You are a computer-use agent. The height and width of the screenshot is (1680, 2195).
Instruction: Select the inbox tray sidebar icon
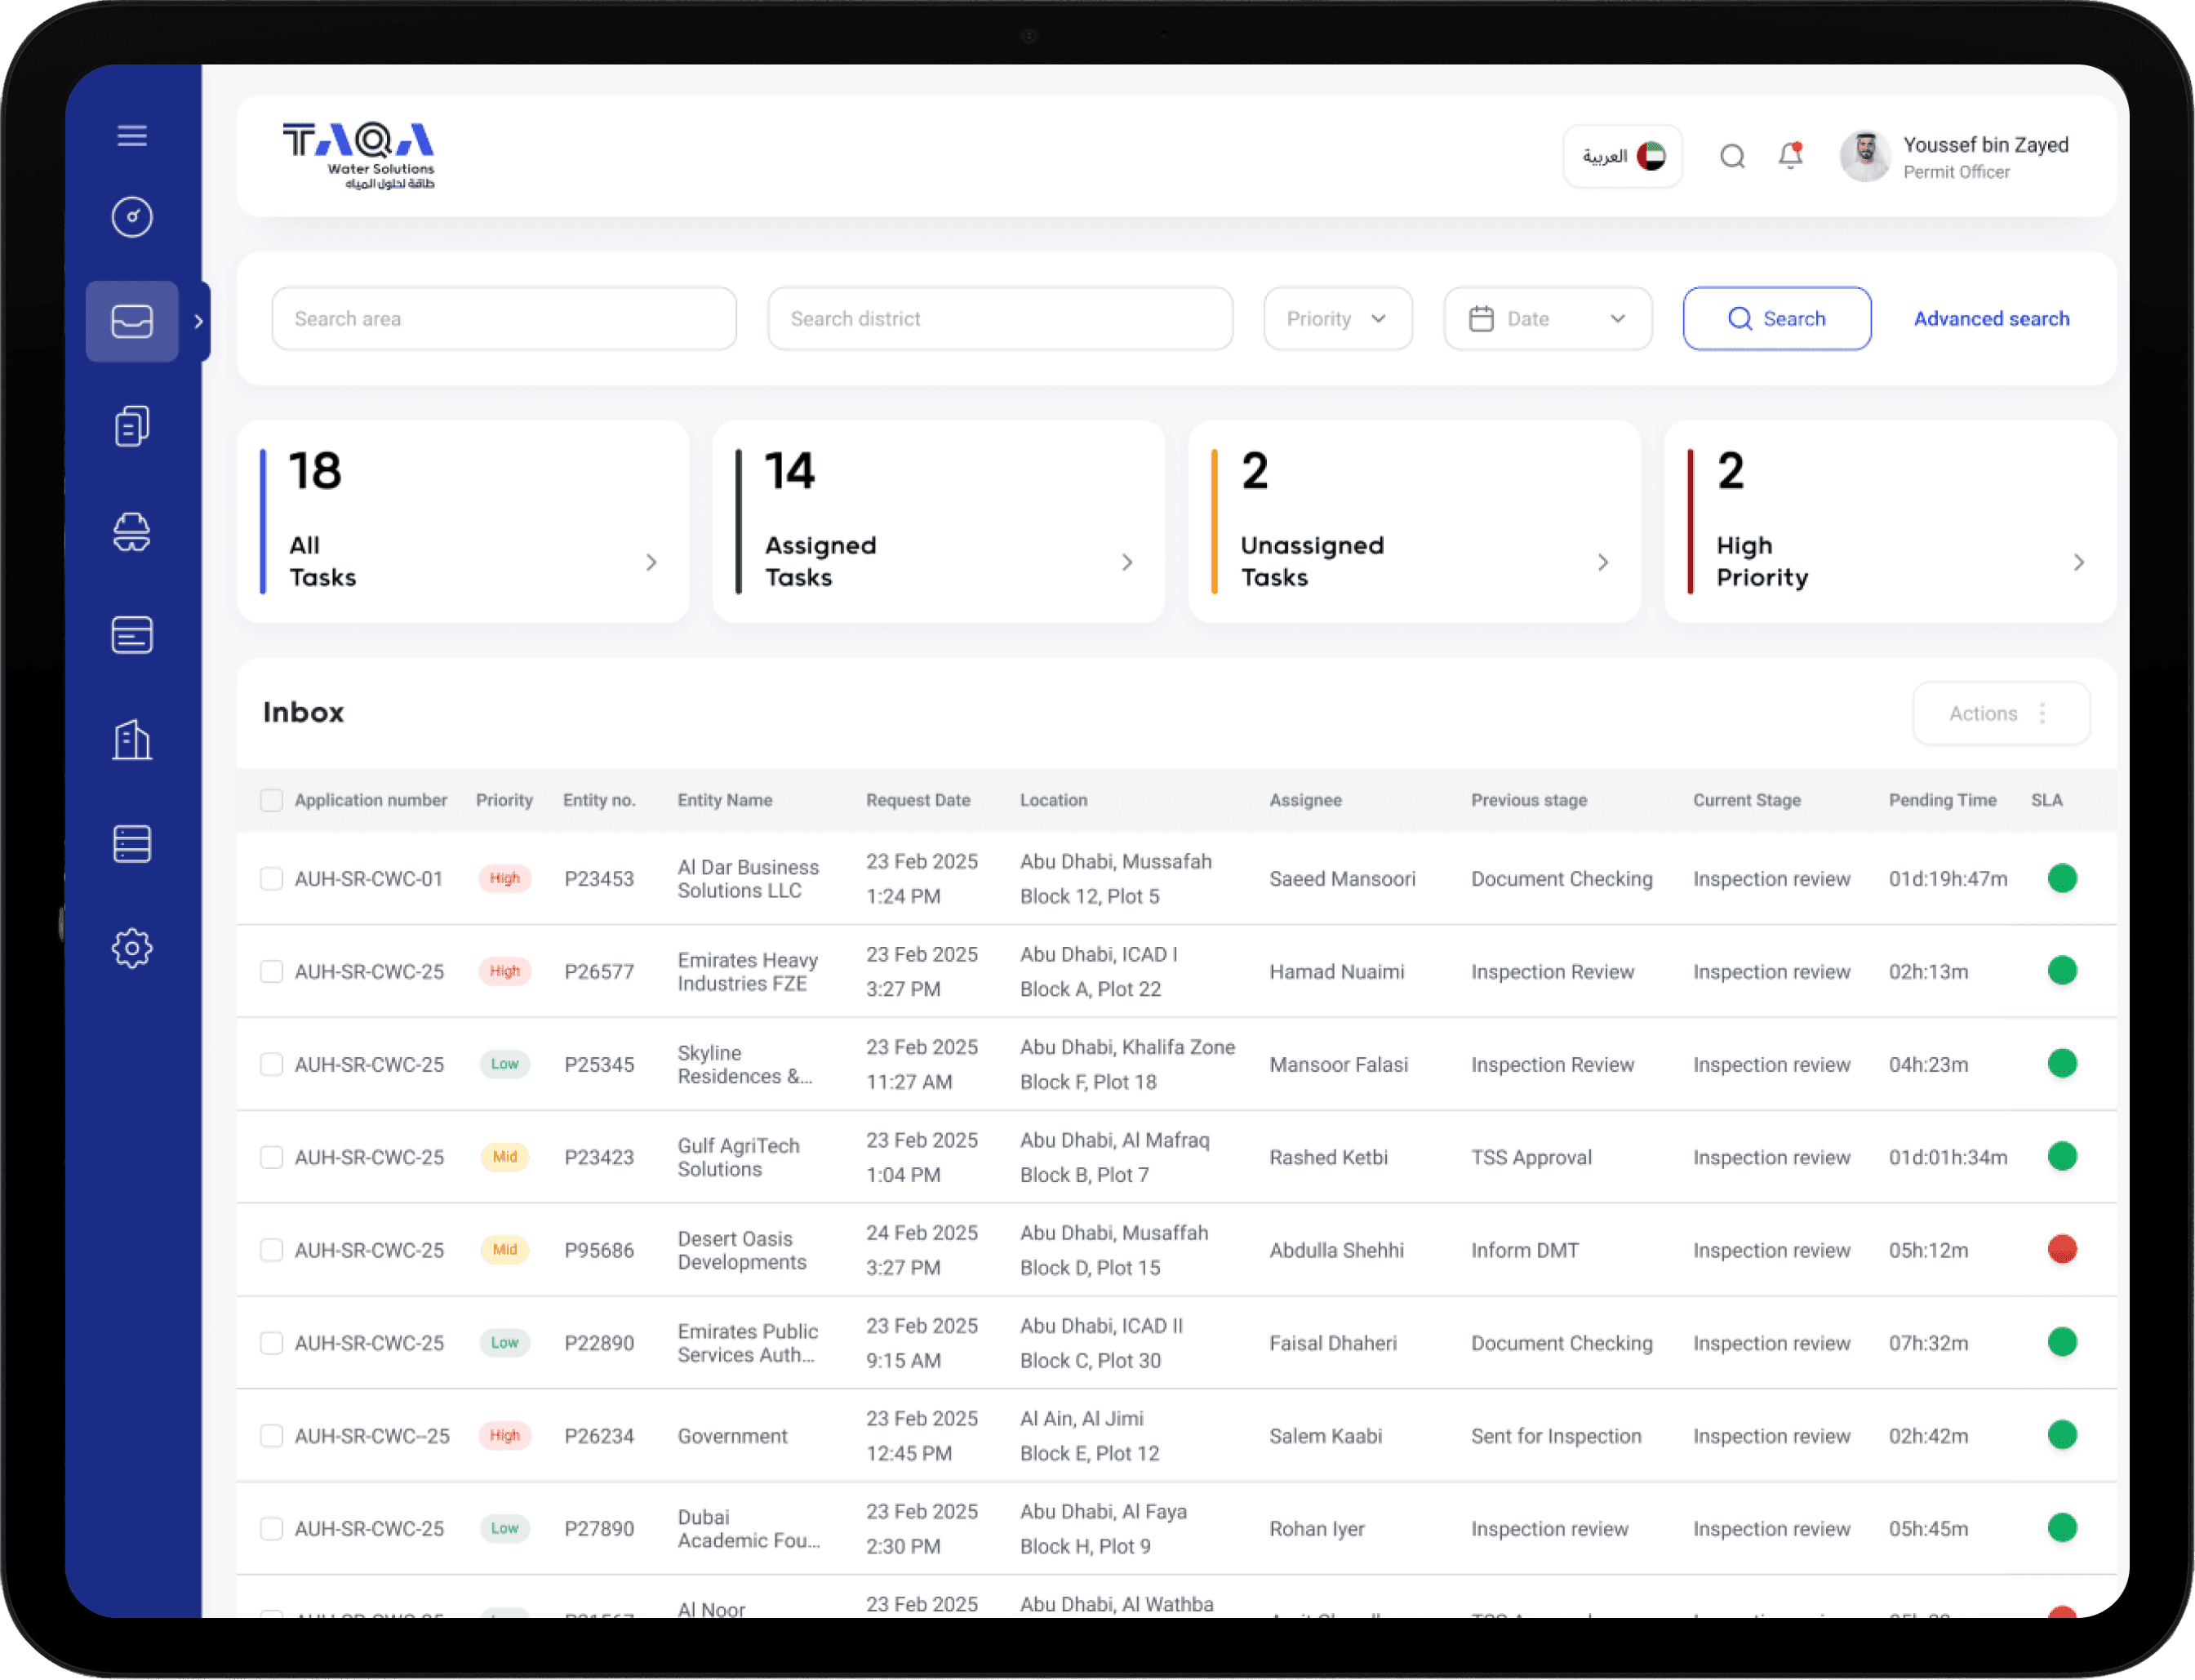132,321
